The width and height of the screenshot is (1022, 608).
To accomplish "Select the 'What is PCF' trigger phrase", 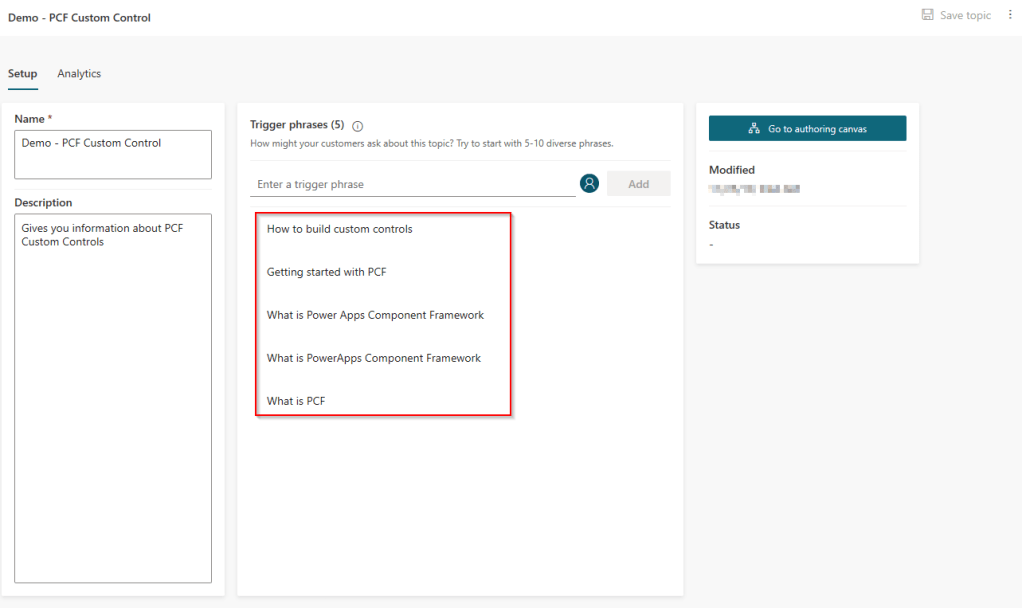I will pos(296,401).
